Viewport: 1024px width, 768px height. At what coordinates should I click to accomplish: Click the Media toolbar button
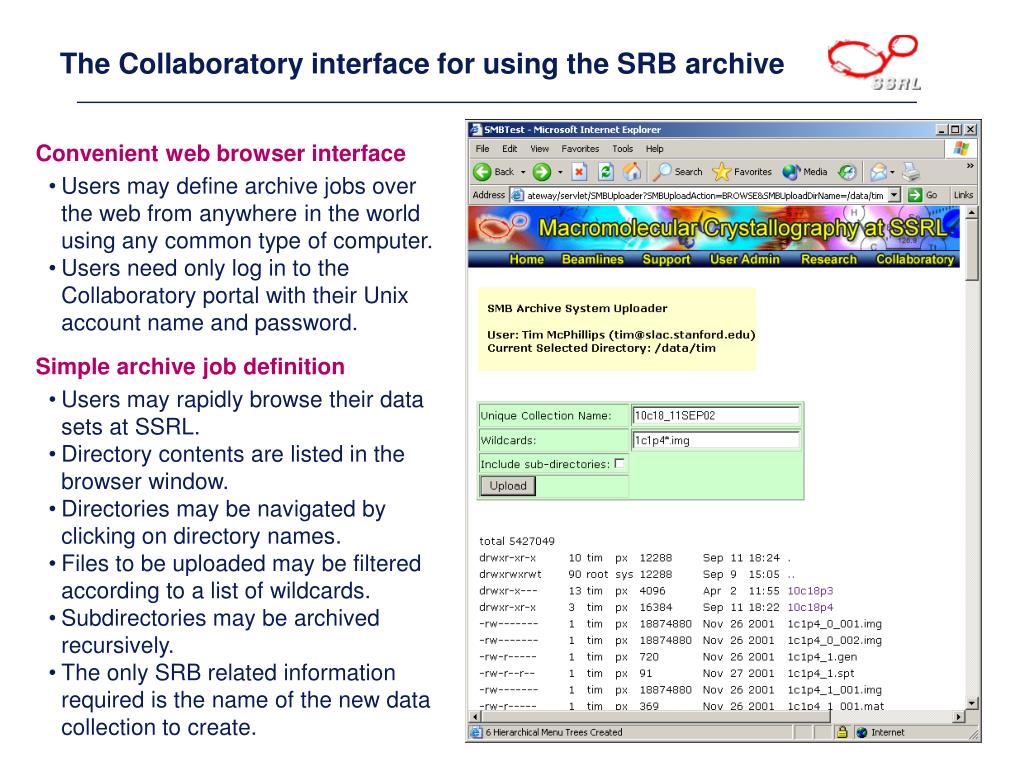[x=805, y=172]
